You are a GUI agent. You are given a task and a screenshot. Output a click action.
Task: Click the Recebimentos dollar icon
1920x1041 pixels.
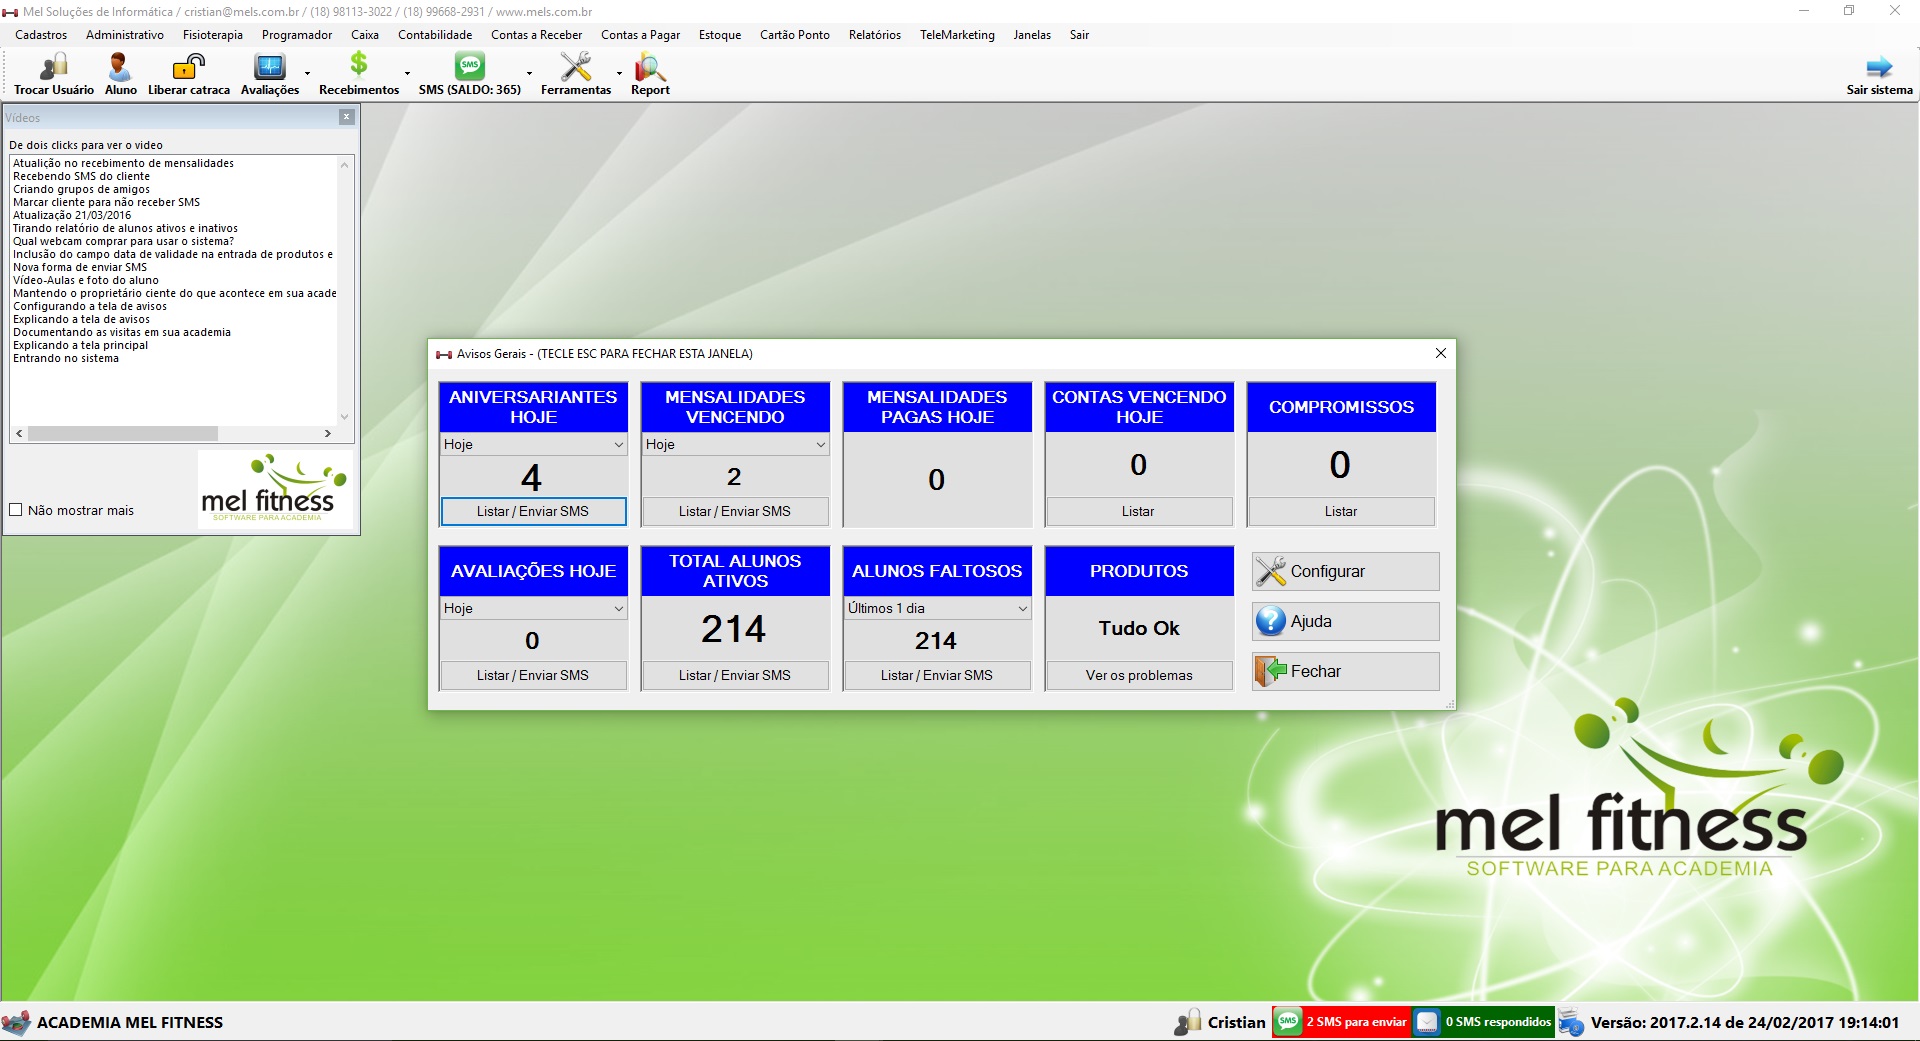click(x=358, y=66)
